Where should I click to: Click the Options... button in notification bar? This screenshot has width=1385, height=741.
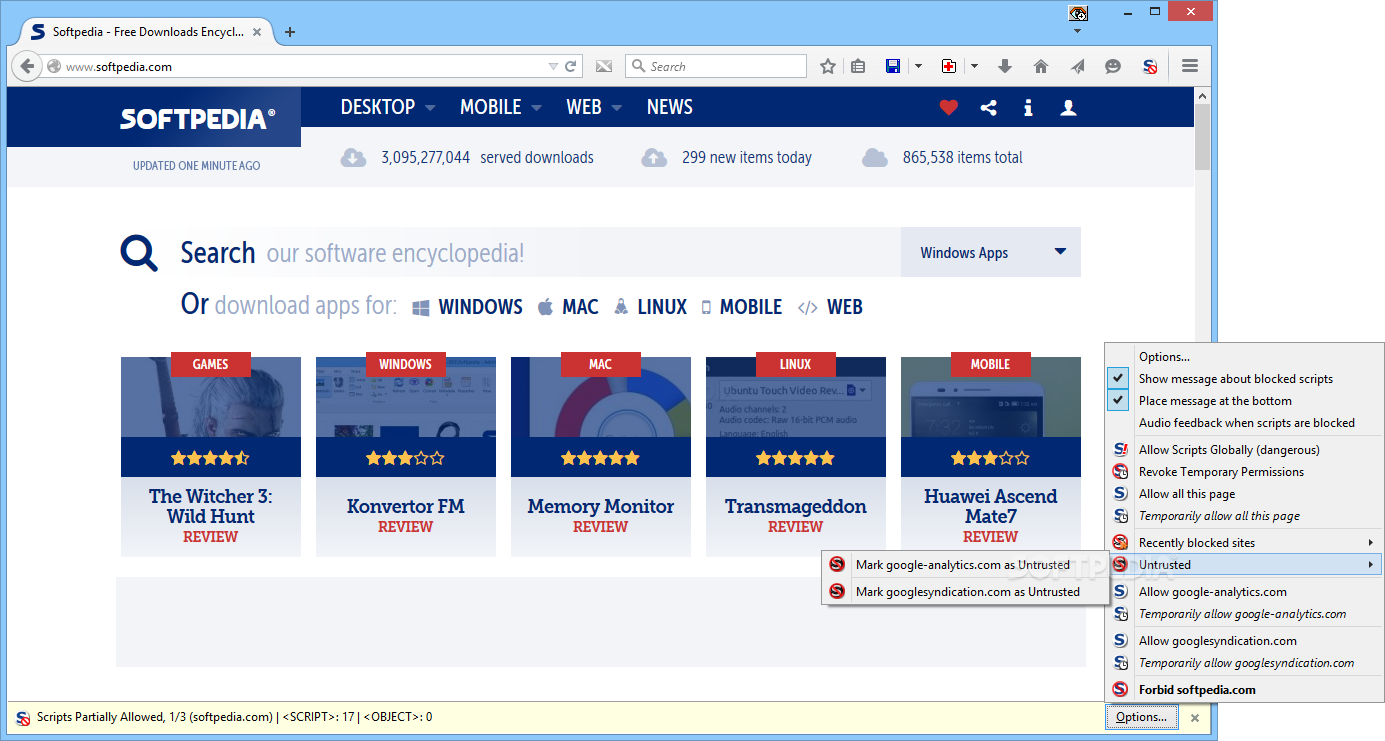pos(1141,717)
